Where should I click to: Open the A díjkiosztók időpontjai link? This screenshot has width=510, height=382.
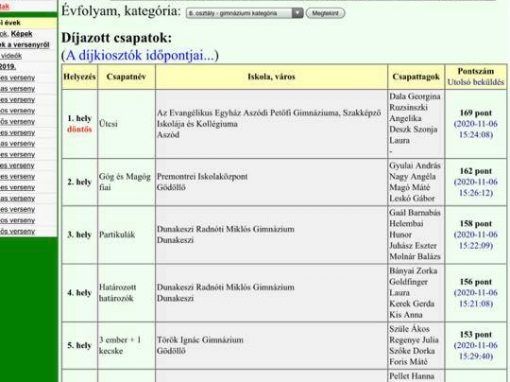[x=140, y=55]
